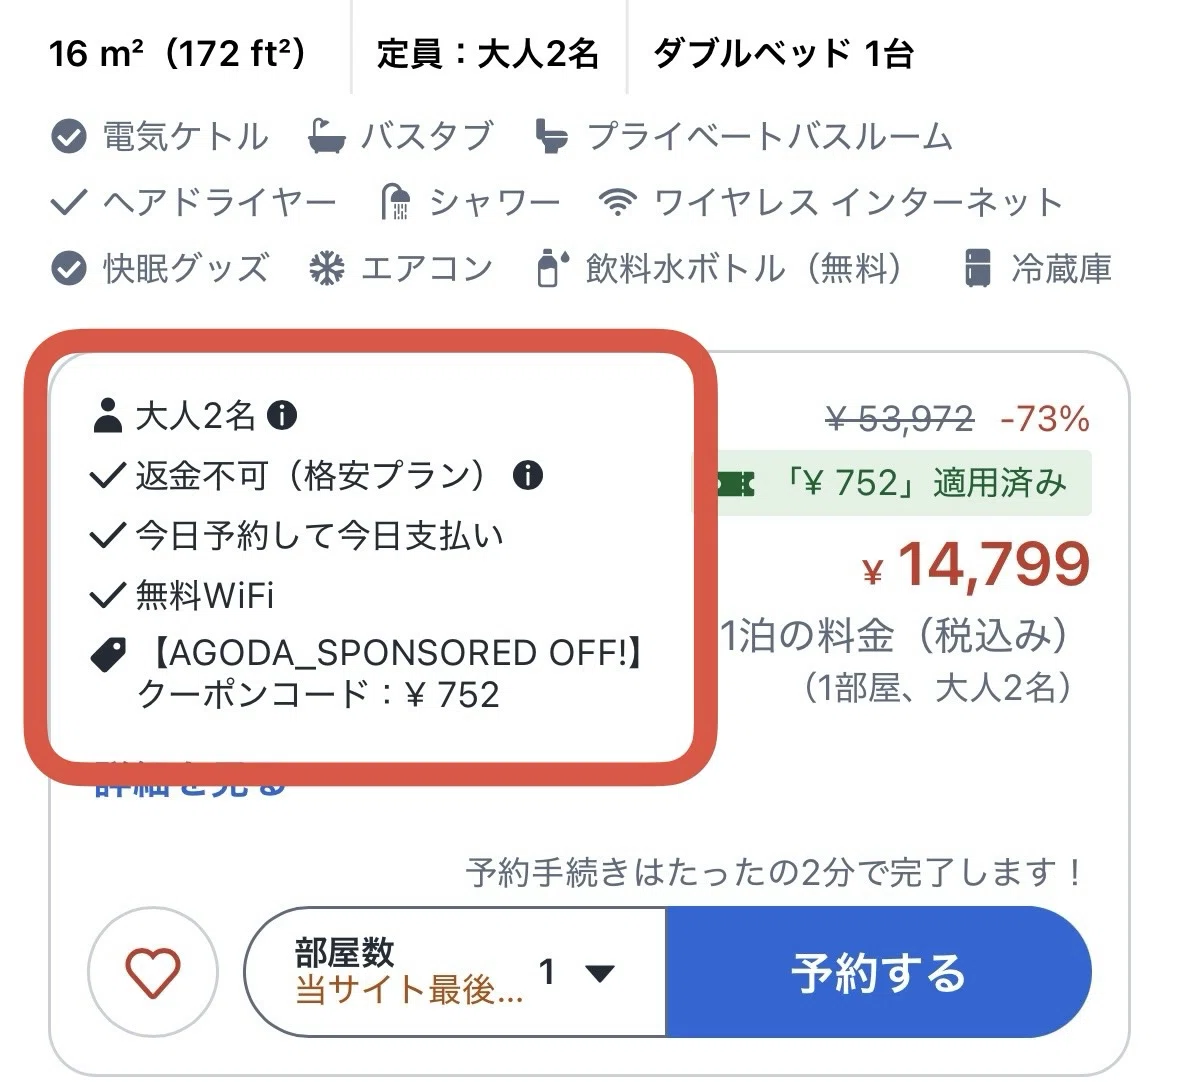Click the bathtub バスタブ icon
The height and width of the screenshot is (1082, 1178).
tap(327, 137)
